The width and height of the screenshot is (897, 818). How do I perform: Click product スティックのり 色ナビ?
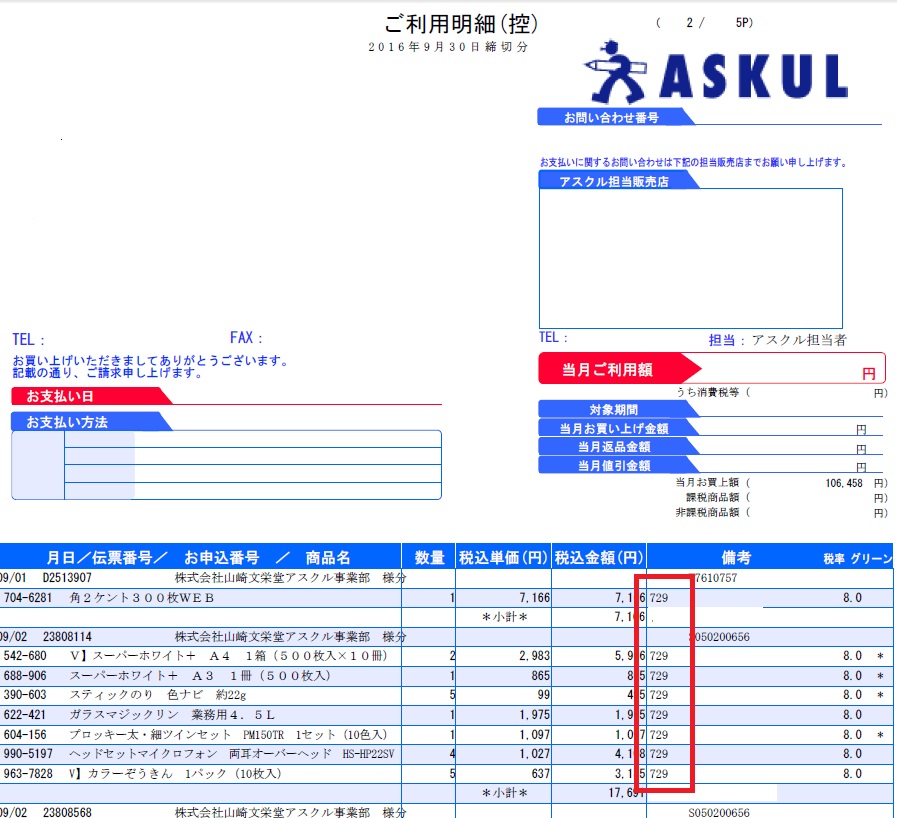(x=157, y=694)
